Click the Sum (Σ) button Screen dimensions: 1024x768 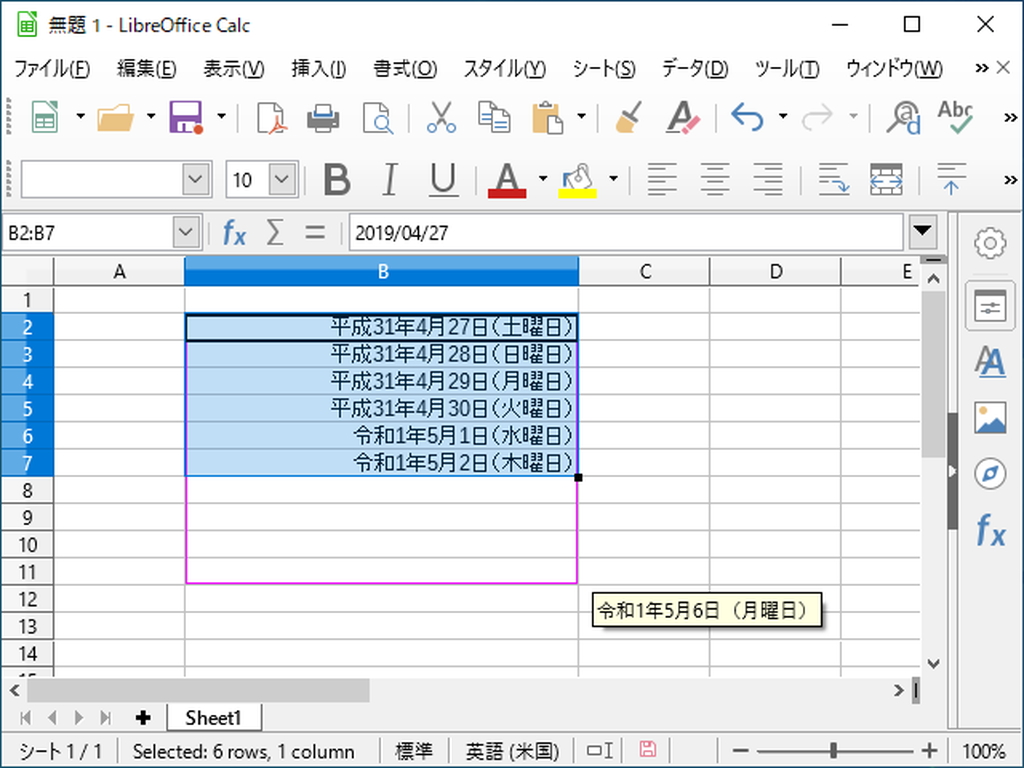point(274,232)
